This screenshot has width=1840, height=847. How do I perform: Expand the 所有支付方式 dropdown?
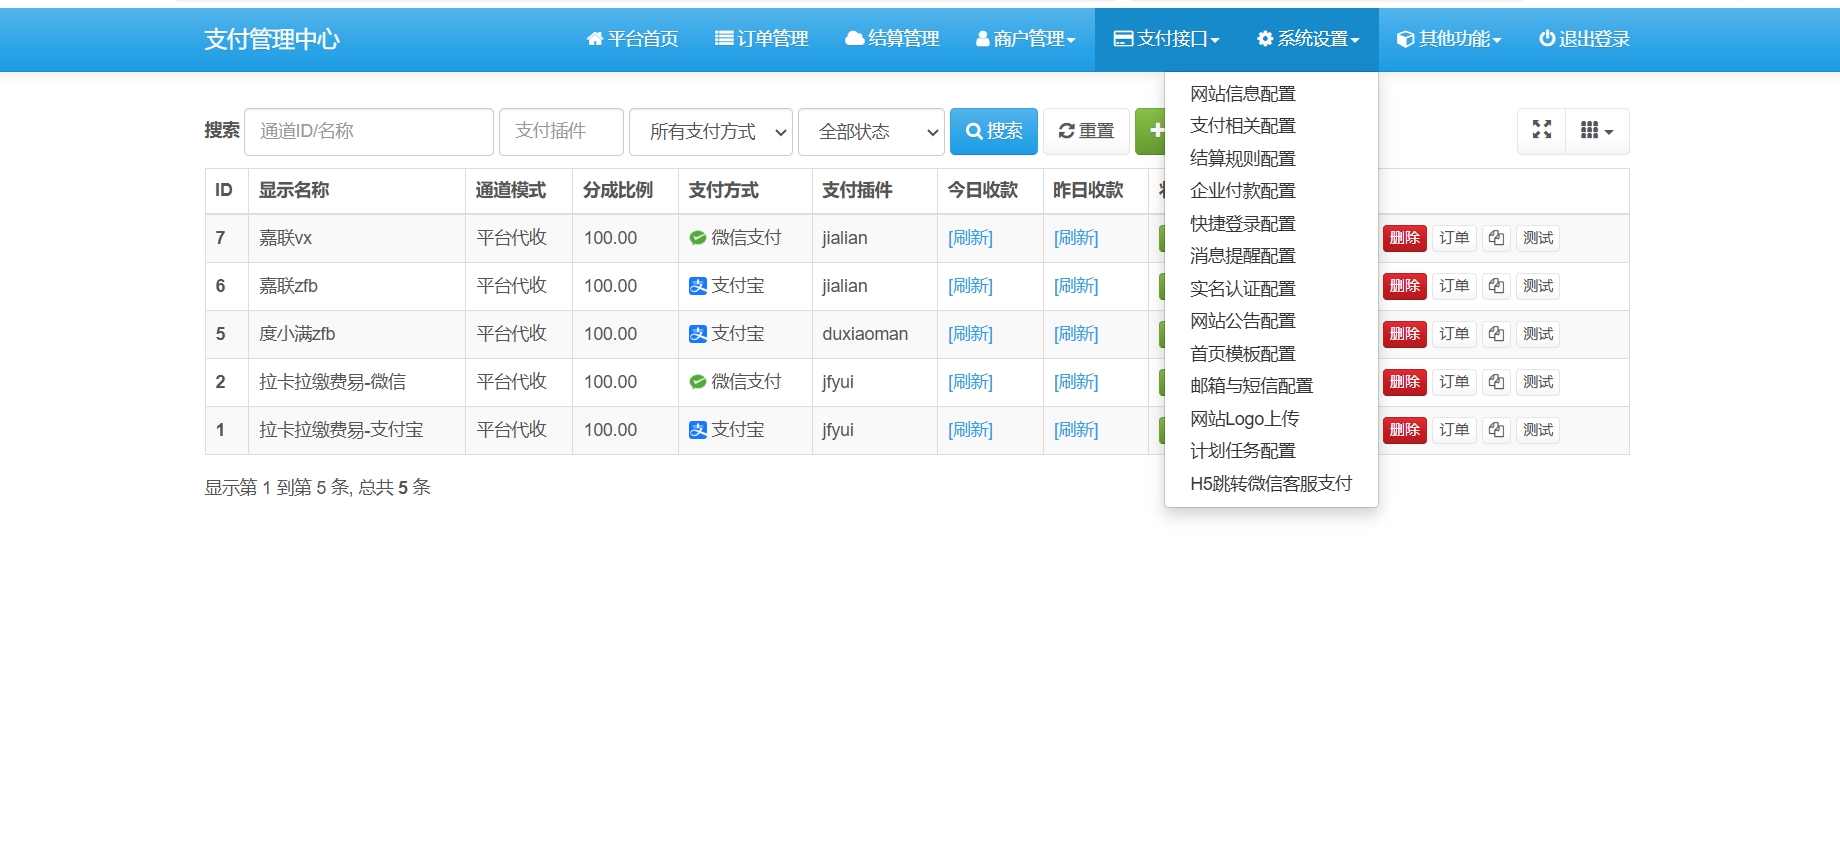coord(710,132)
